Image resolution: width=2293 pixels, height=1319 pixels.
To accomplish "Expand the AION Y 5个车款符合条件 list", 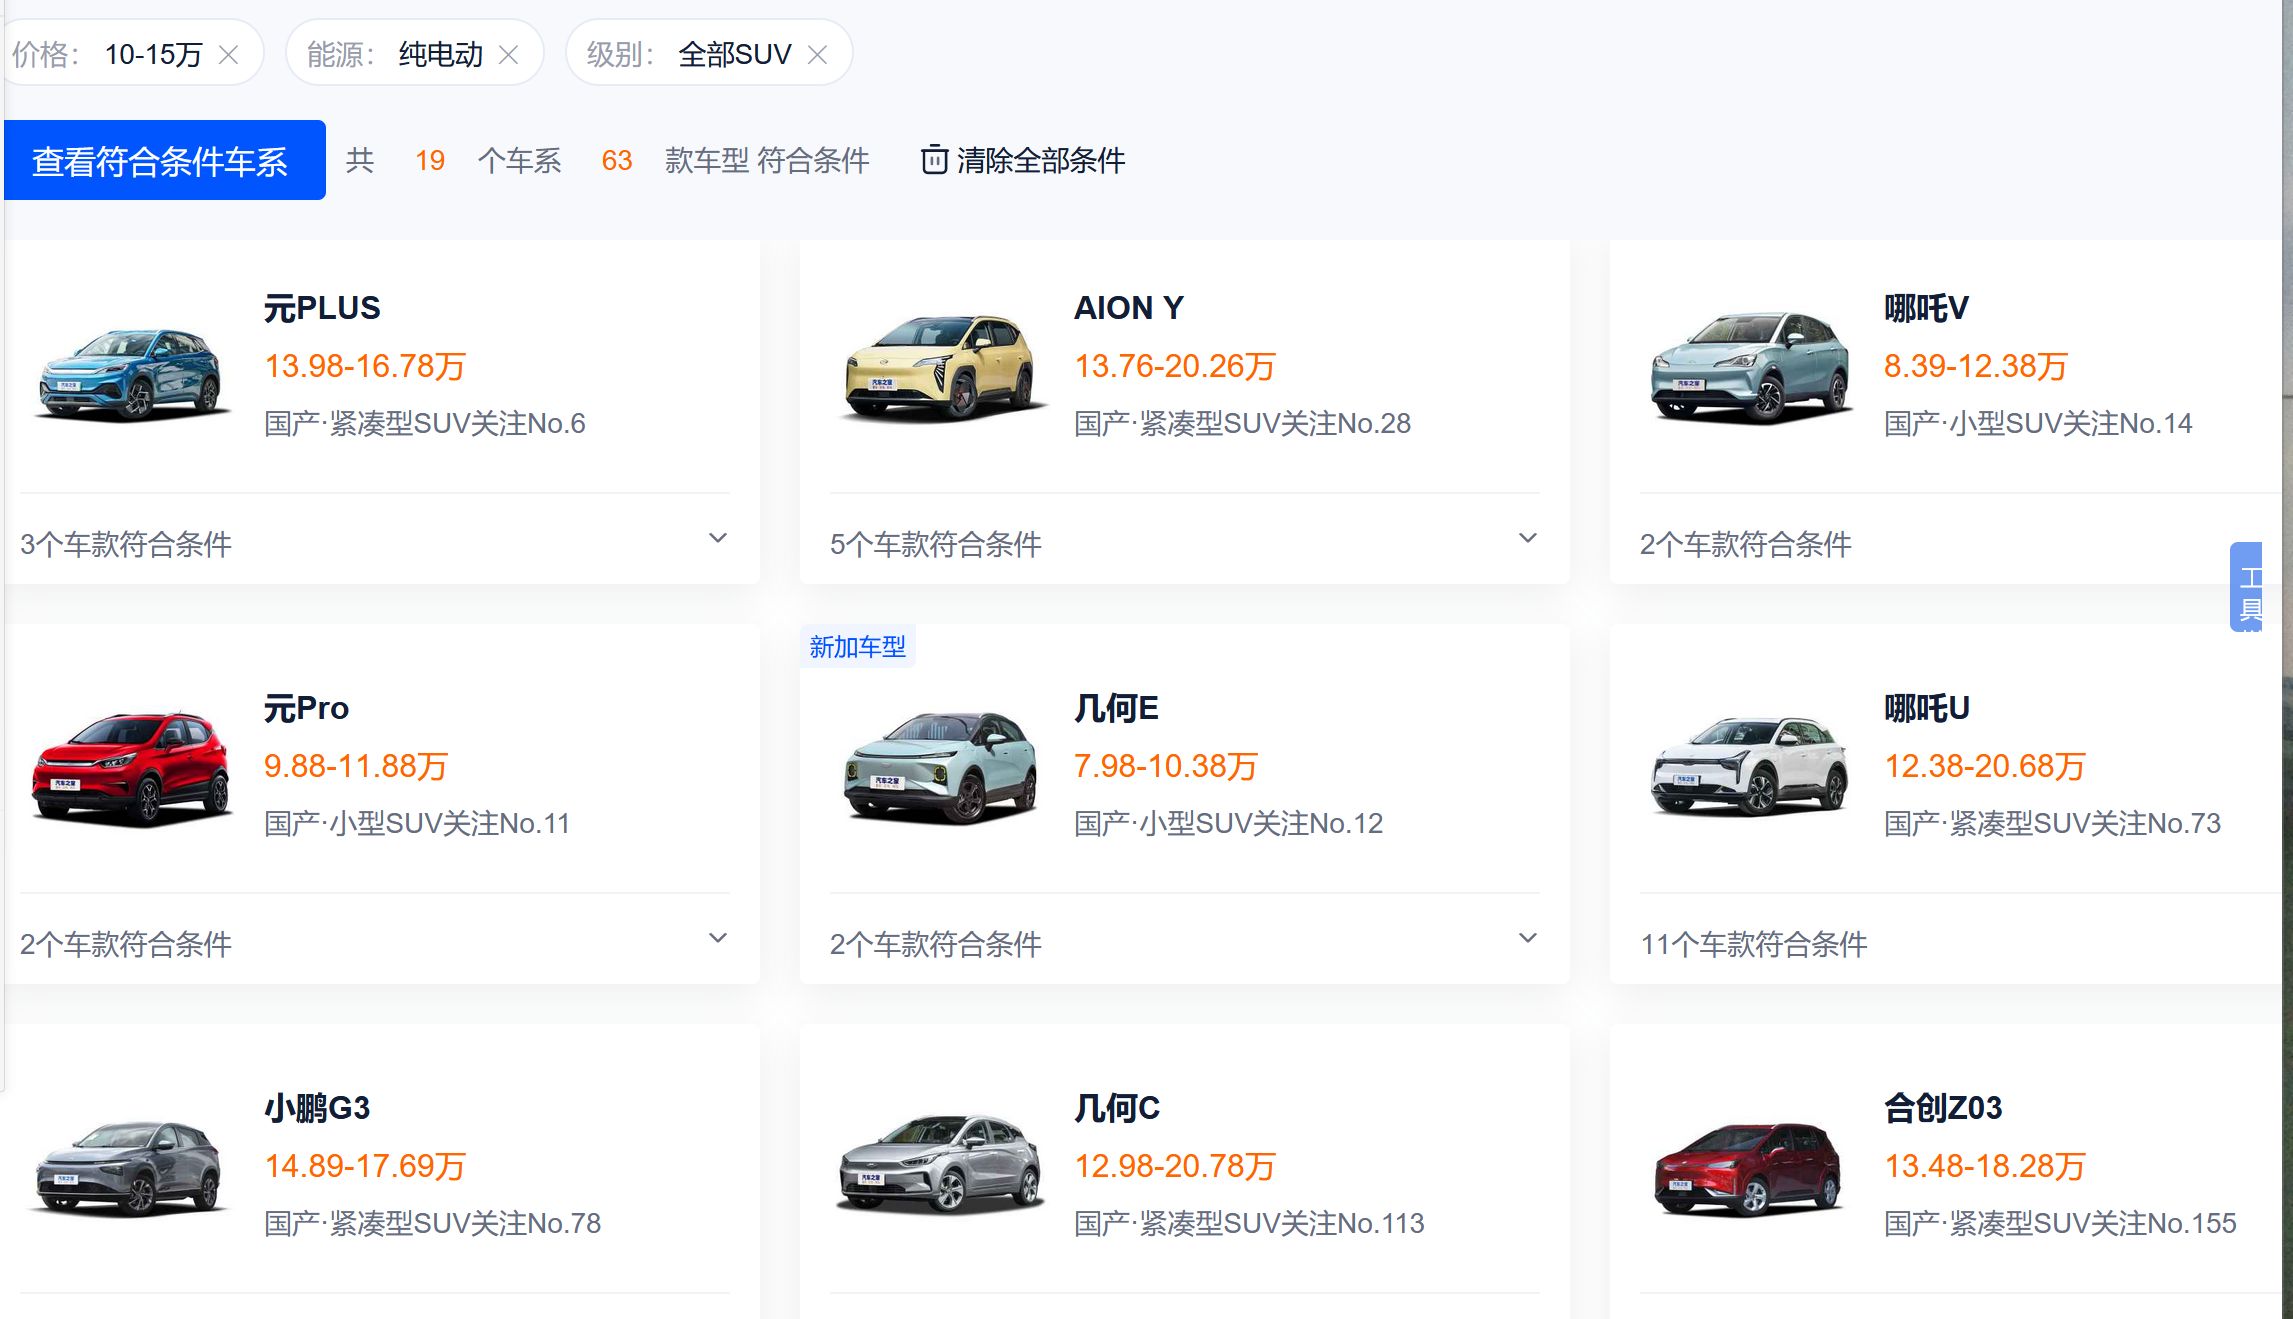I will click(1529, 539).
